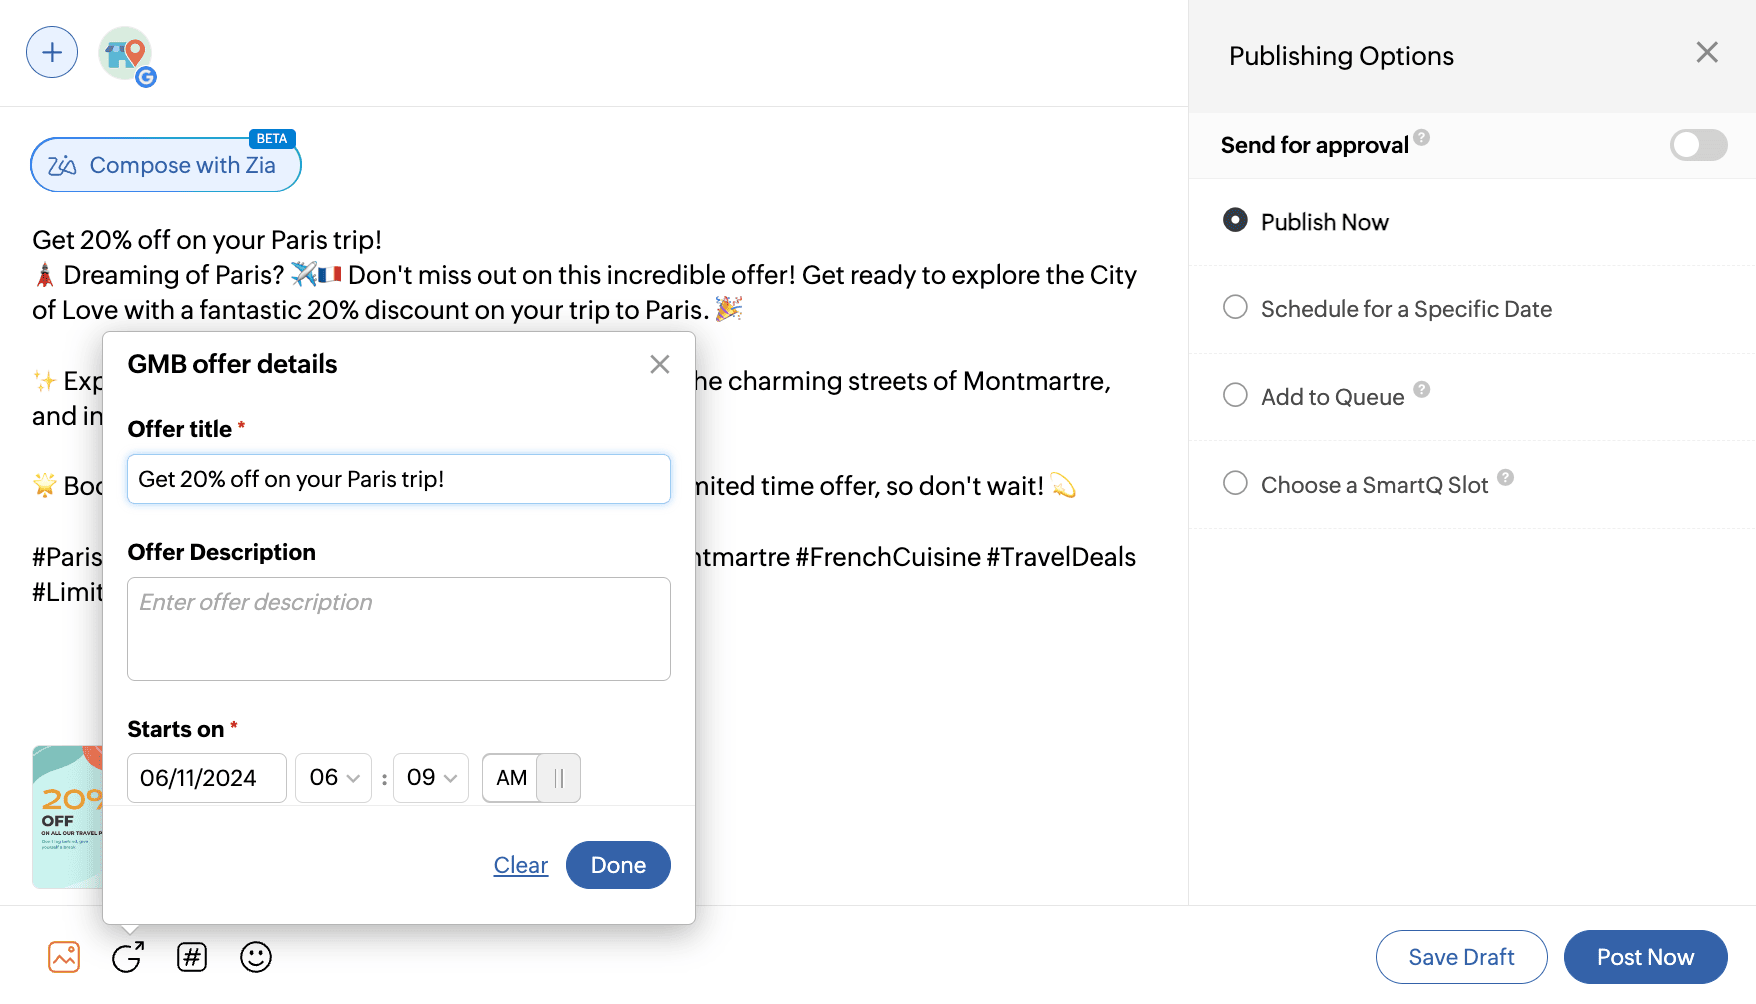Open the image attachment icon

click(64, 957)
